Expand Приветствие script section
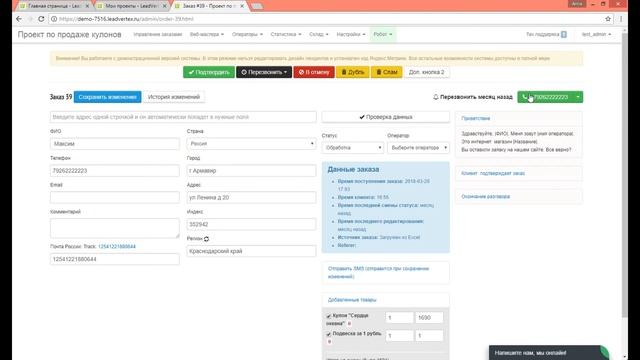The image size is (640, 360). point(476,118)
